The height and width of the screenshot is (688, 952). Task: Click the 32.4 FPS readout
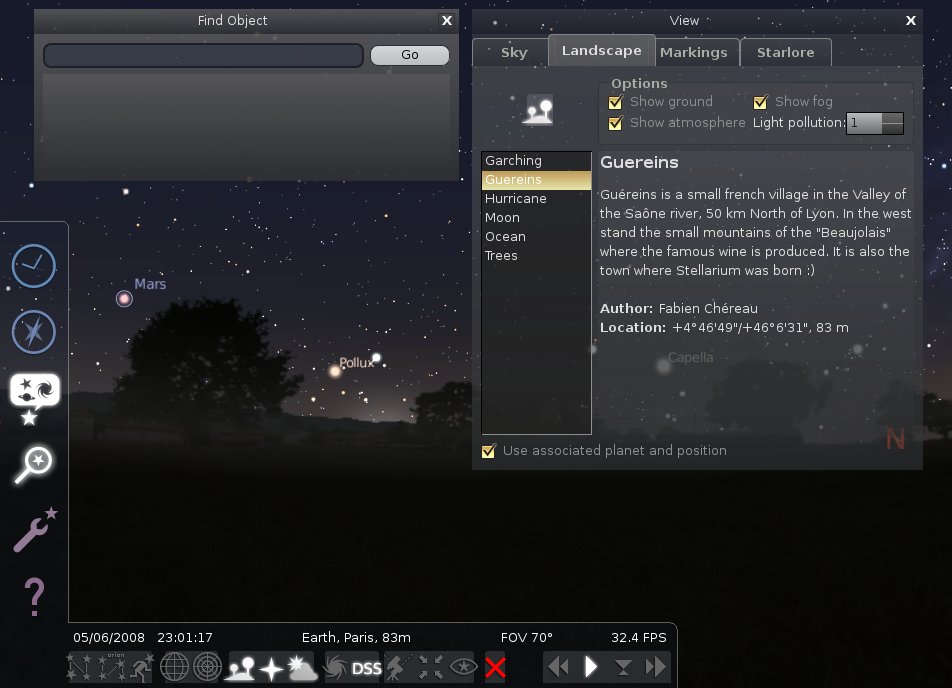pos(639,638)
